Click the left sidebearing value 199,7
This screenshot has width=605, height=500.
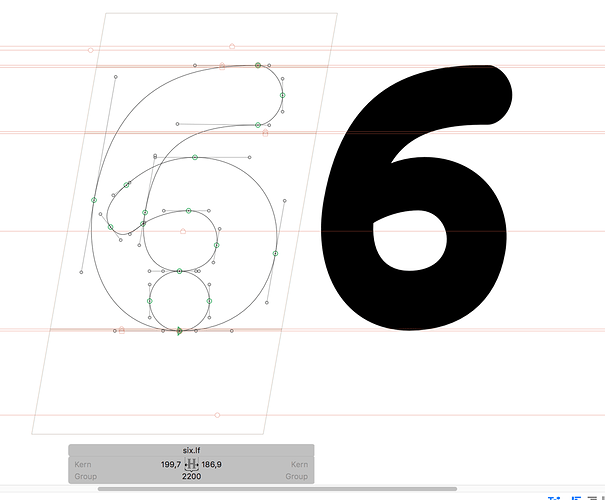(171, 465)
